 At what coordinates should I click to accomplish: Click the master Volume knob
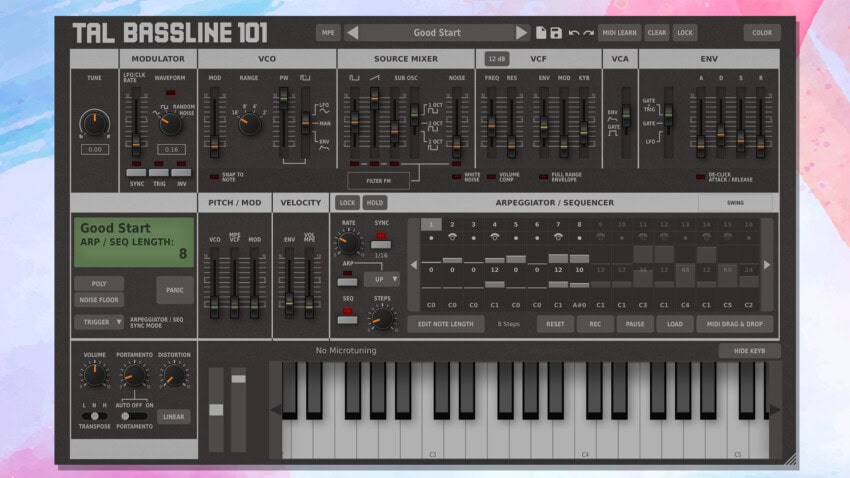(x=94, y=375)
